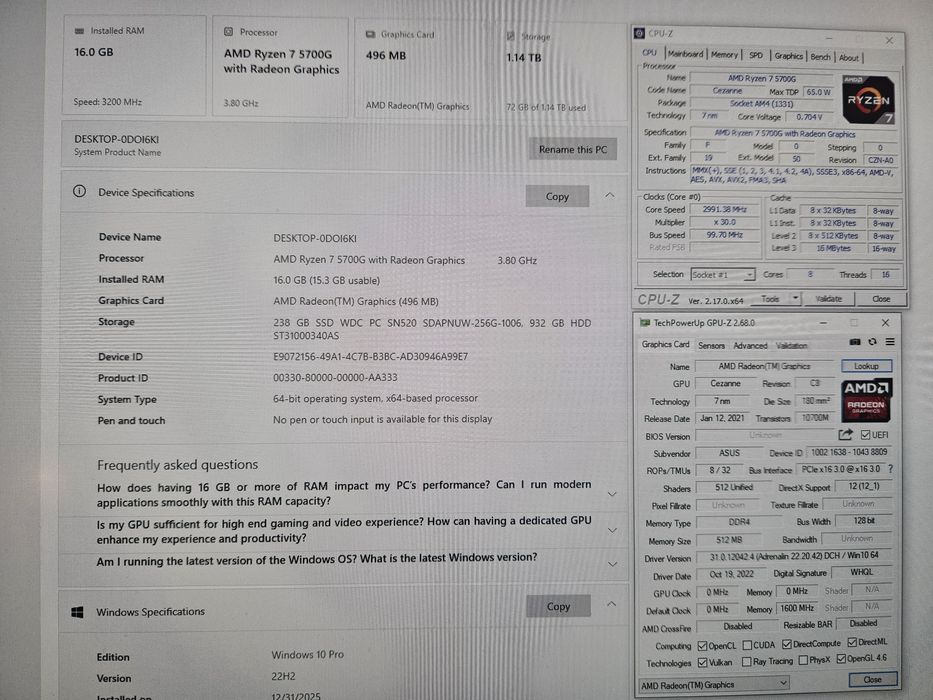Click the Device Specifications info icon
This screenshot has height=700, width=933.
79,191
